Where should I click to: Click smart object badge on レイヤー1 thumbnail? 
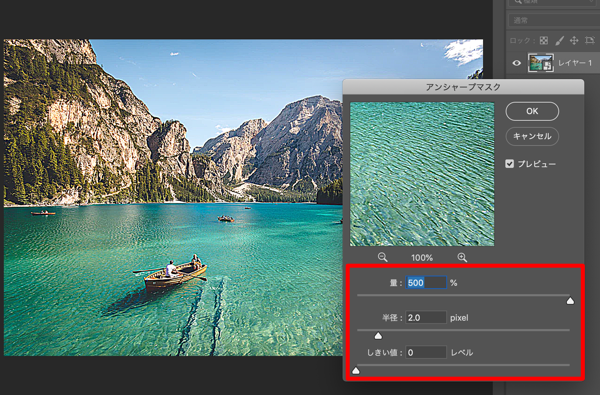pyautogui.click(x=548, y=66)
